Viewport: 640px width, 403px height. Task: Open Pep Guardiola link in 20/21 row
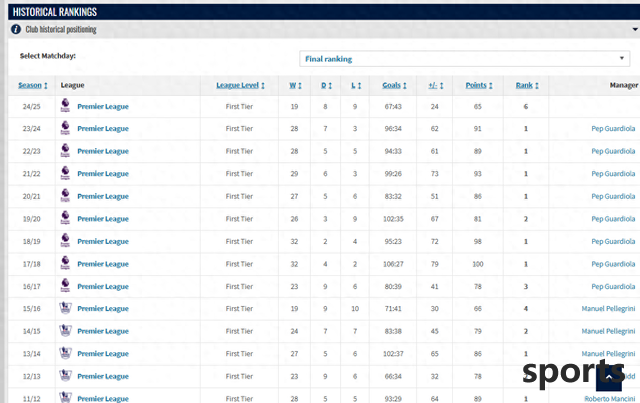[x=613, y=196]
